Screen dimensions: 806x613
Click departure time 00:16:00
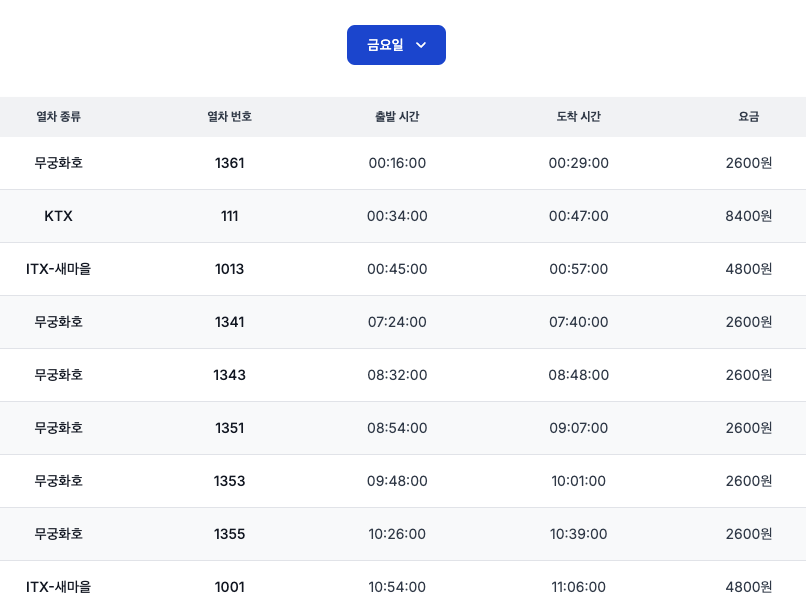point(397,163)
